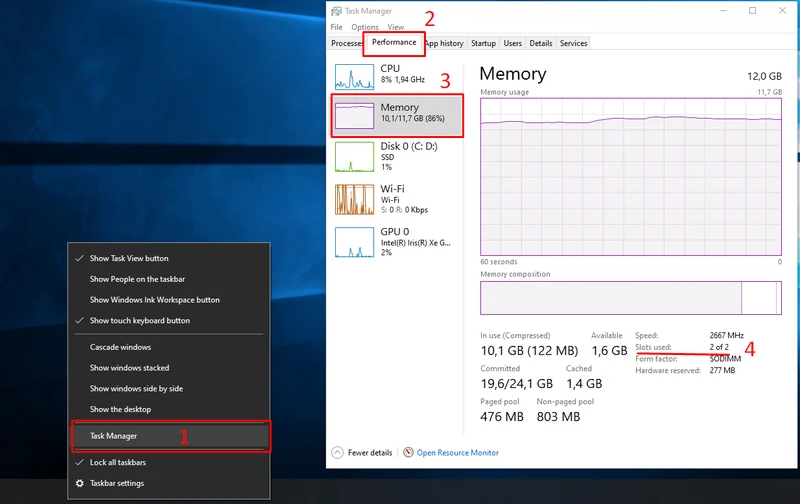800x504 pixels.
Task: Maximize the Task Manager window
Action: pos(753,11)
